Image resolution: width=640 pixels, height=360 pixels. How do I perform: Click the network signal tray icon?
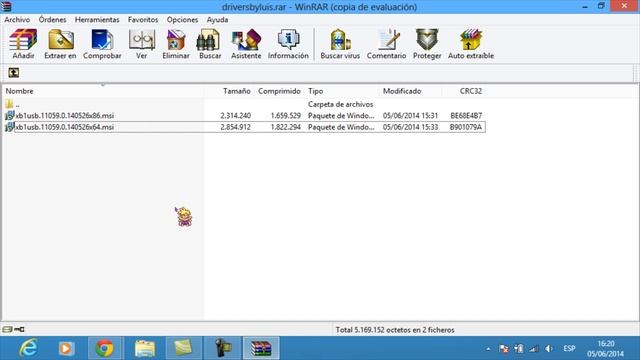pyautogui.click(x=533, y=349)
